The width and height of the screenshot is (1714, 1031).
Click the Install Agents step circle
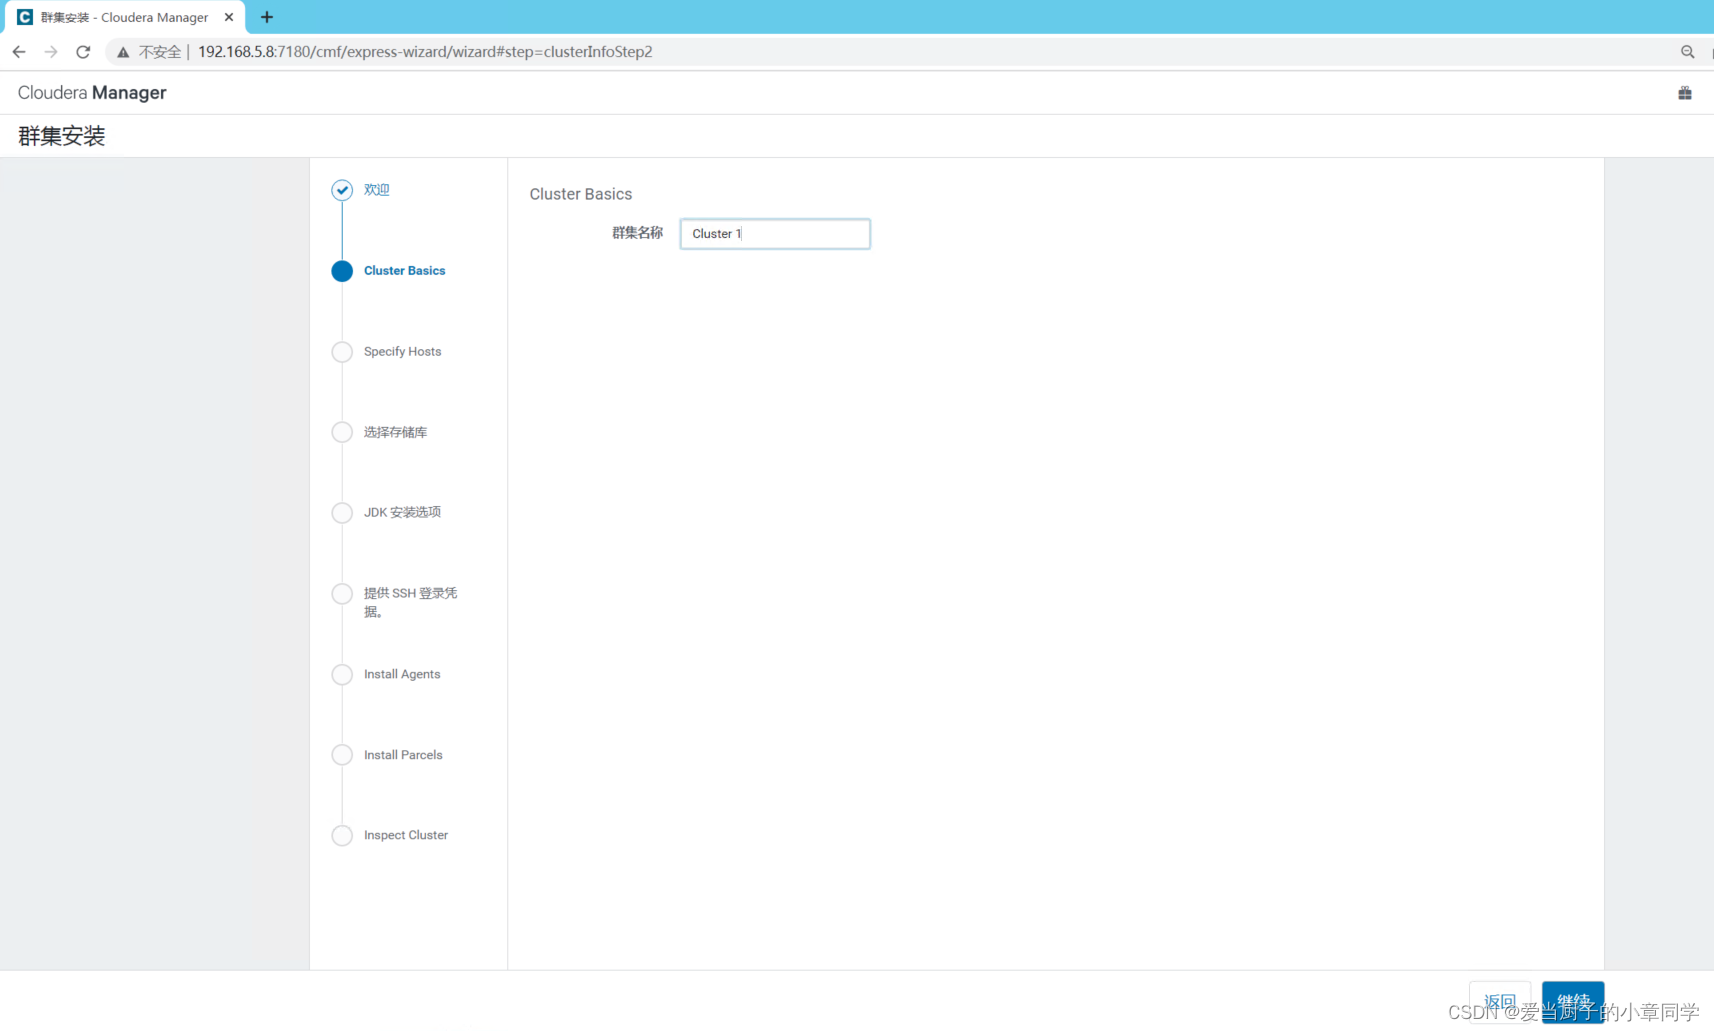342,675
